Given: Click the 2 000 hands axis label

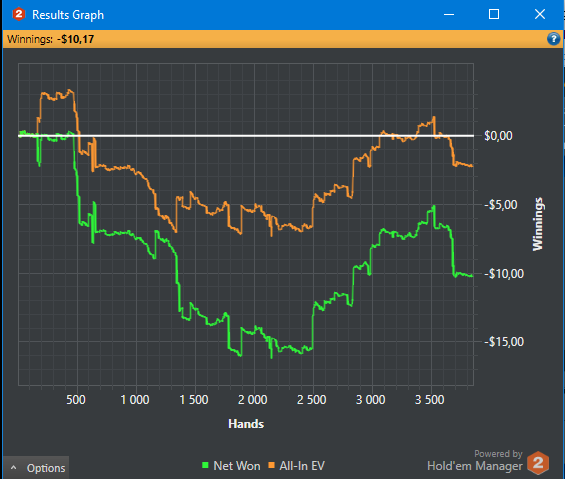Looking at the screenshot, I should click(253, 400).
